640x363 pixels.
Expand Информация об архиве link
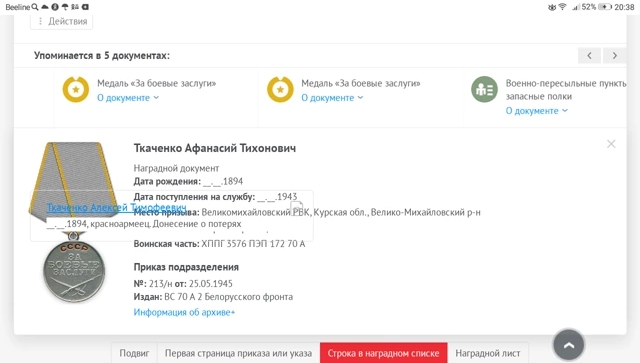[184, 312]
